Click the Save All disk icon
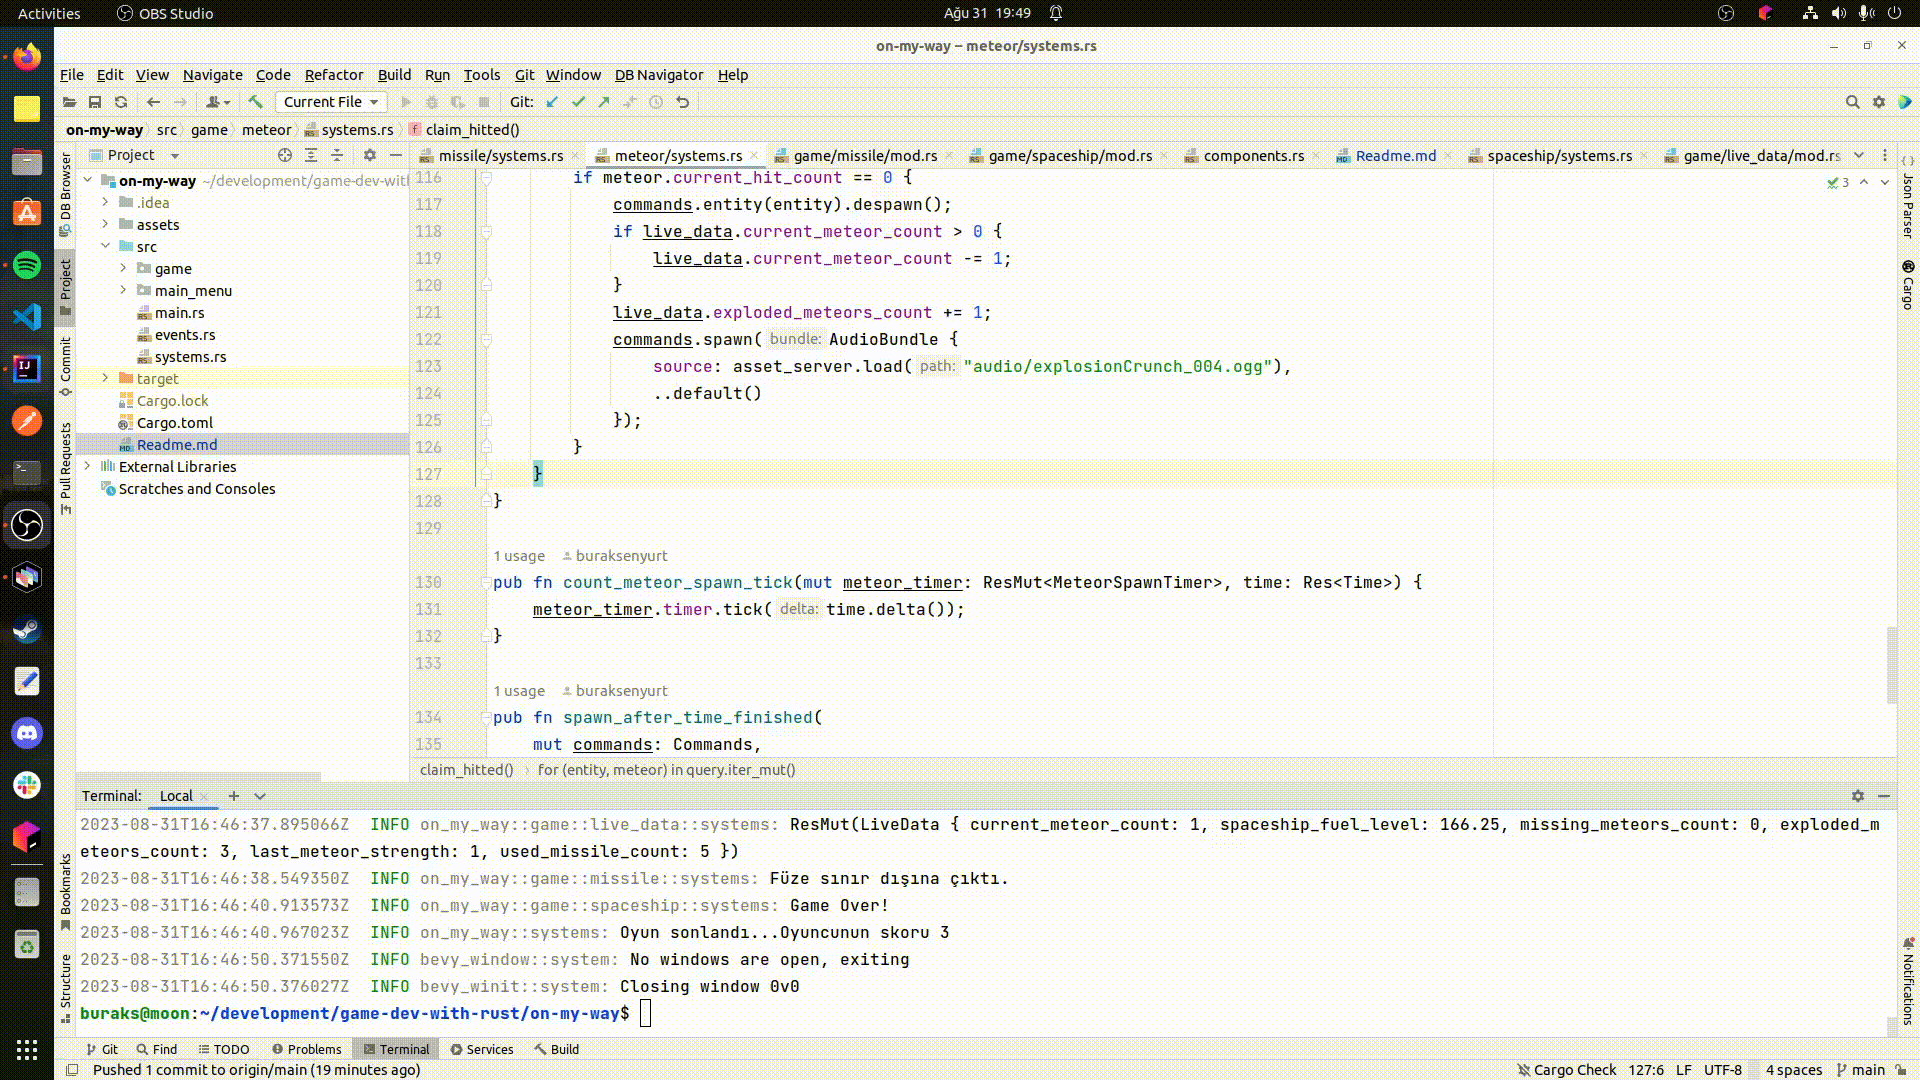The width and height of the screenshot is (1920, 1080). [95, 102]
